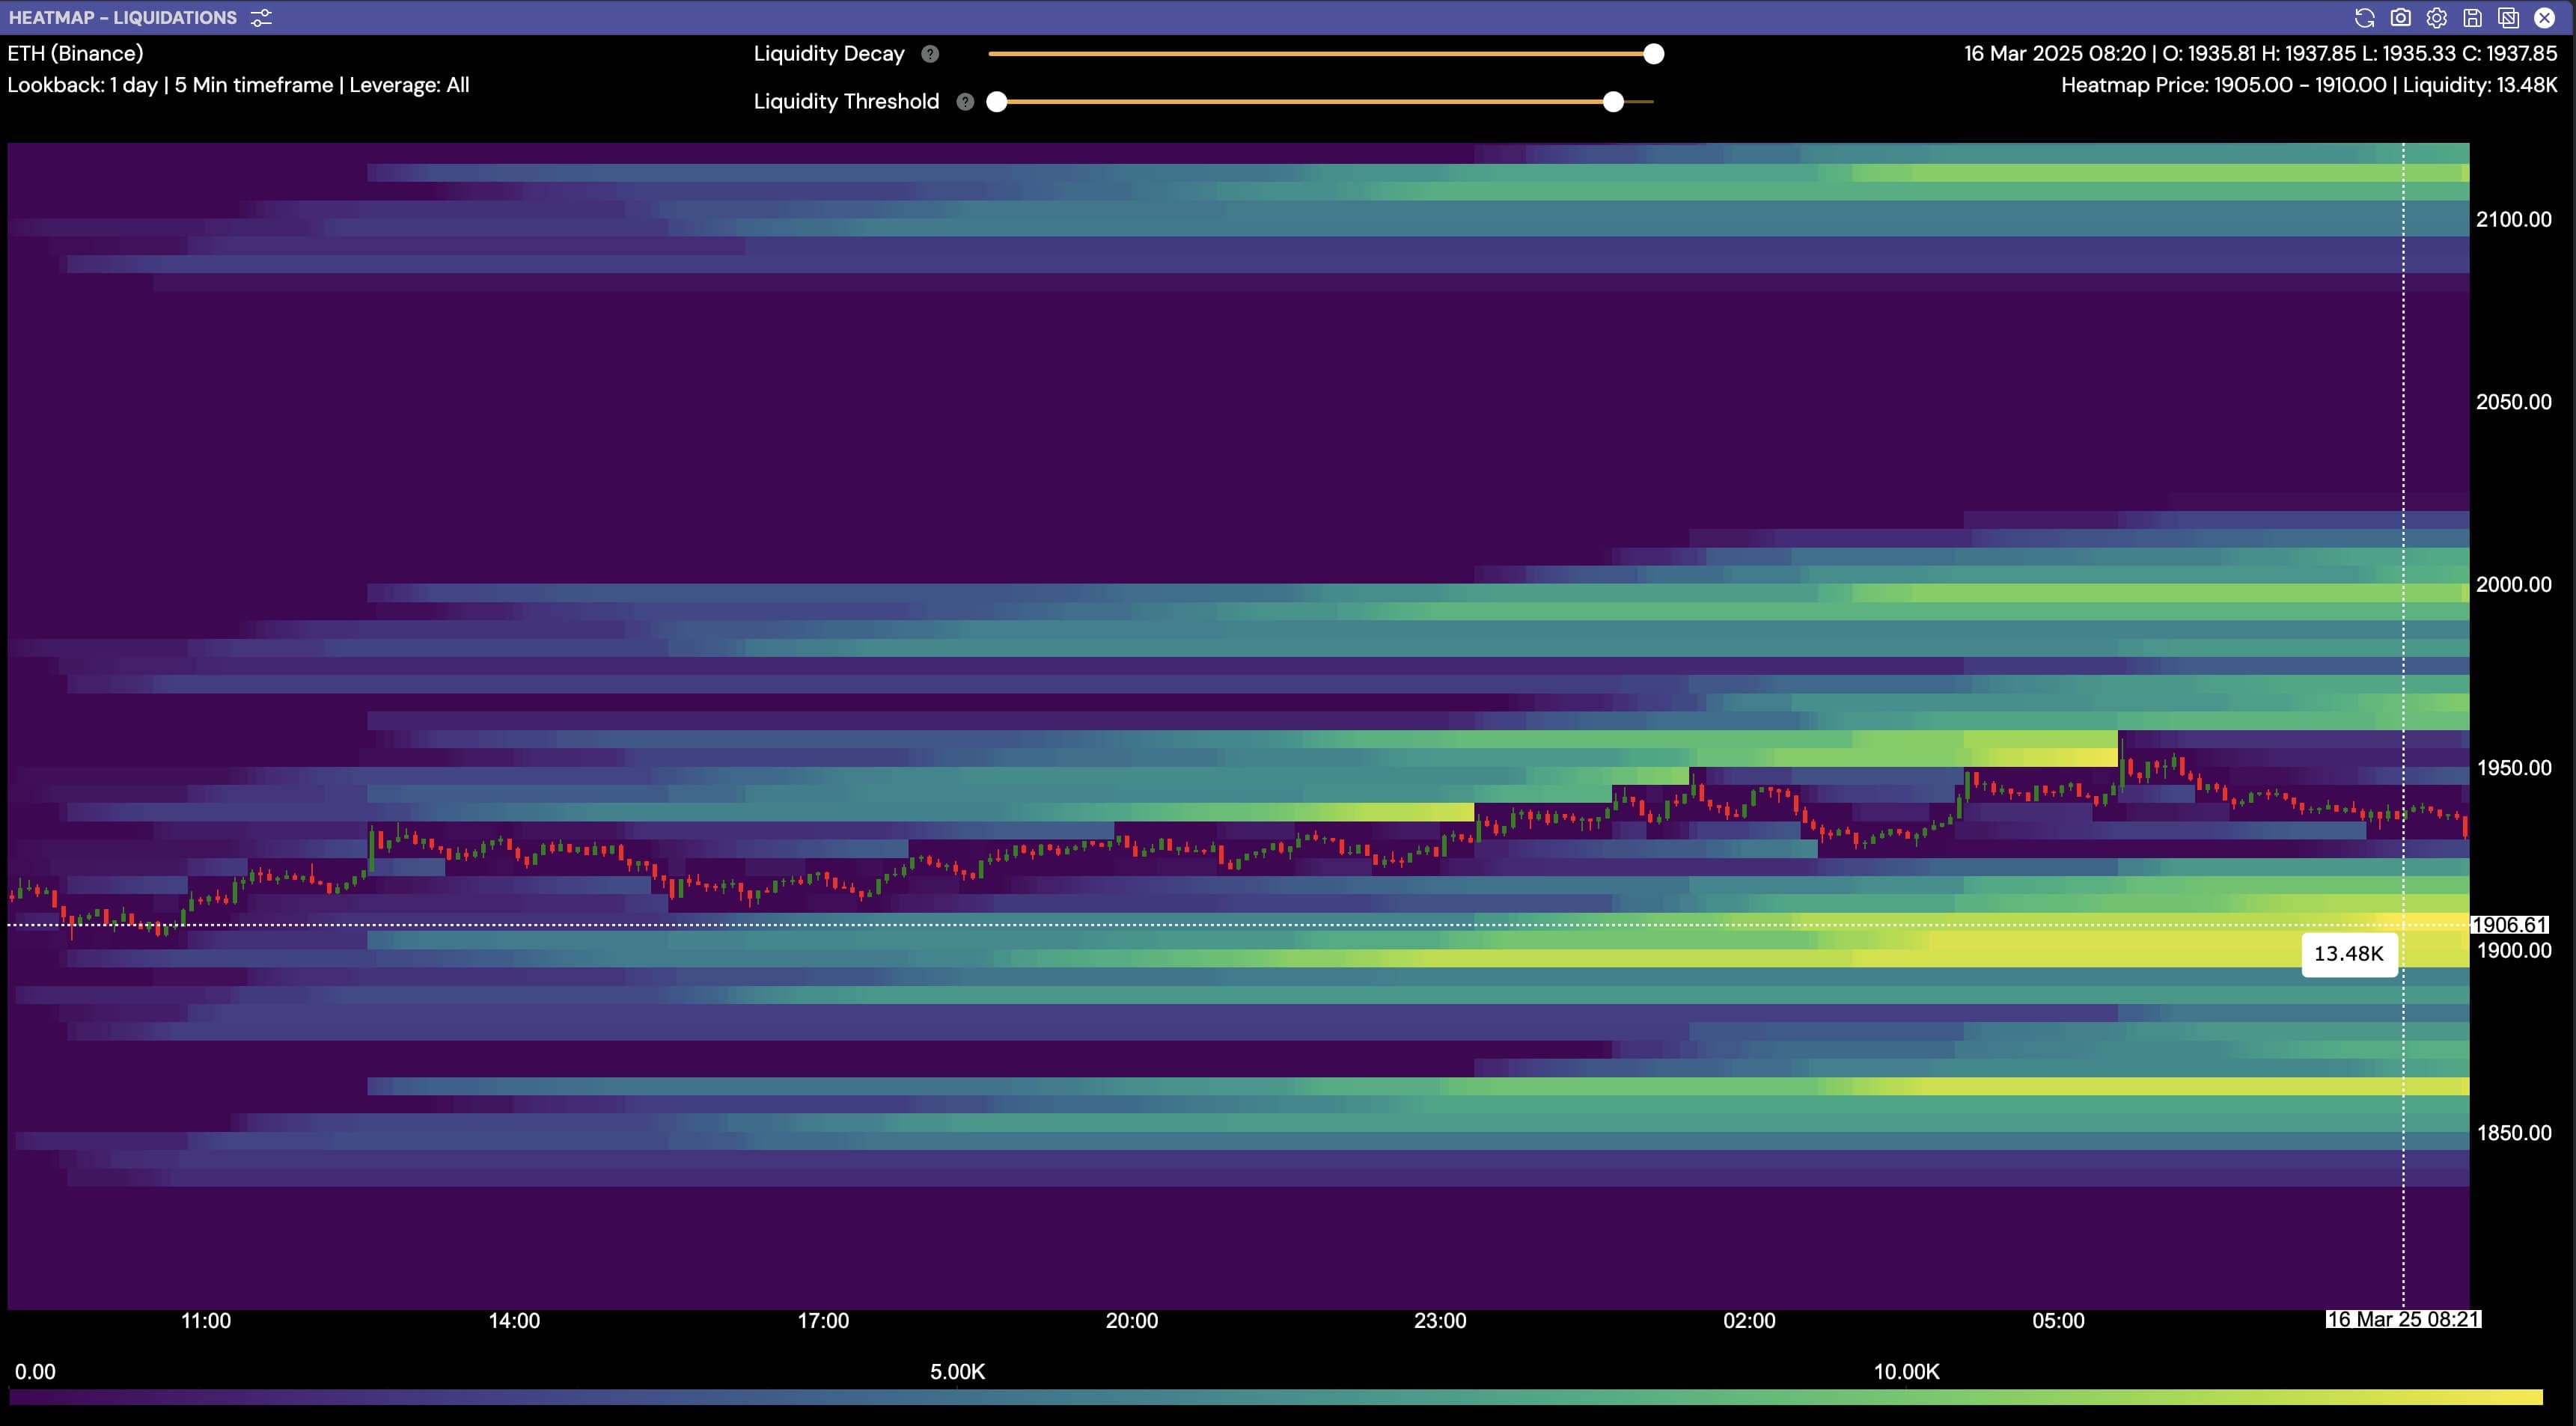Click the overlapping squares window icon
Image resolution: width=2576 pixels, height=1426 pixels.
coord(2508,18)
